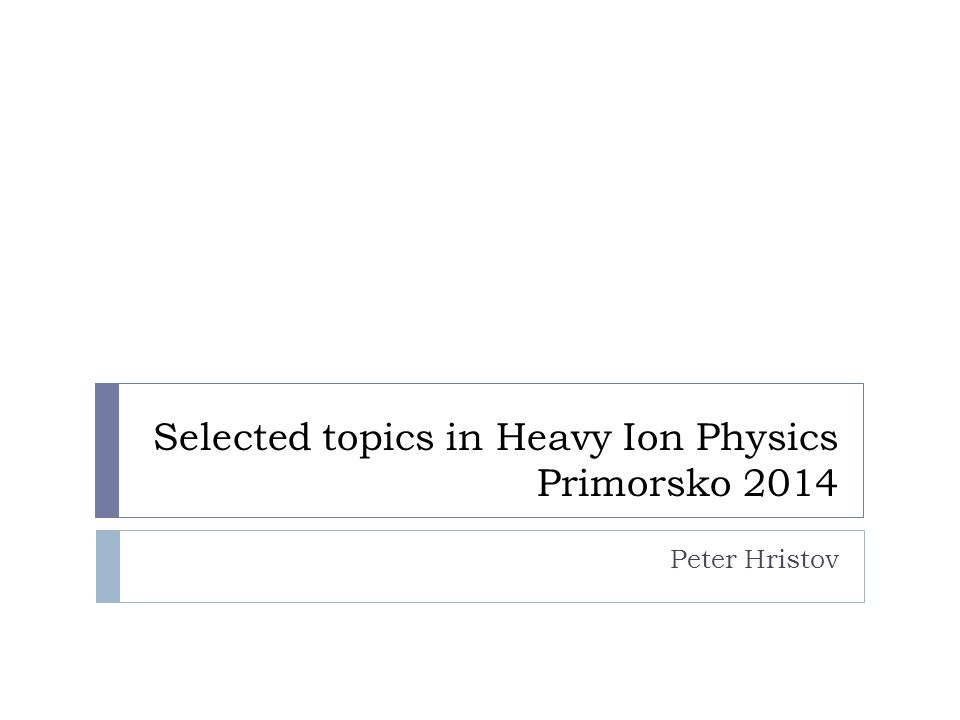
Task: Click the title box's right border edge
Action: 863,451
